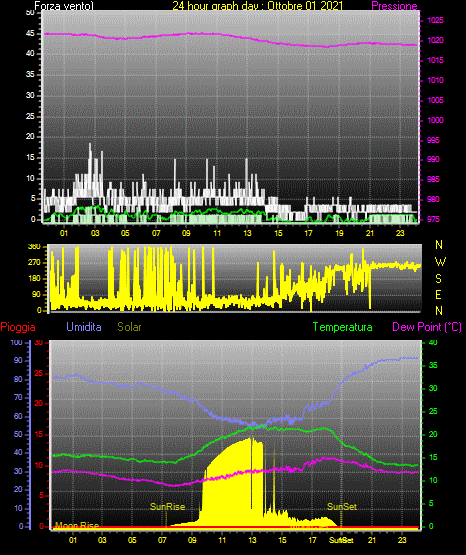Image resolution: width=466 pixels, height=555 pixels.
Task: Click the 180 value on wind-direction axis
Action: [34, 279]
